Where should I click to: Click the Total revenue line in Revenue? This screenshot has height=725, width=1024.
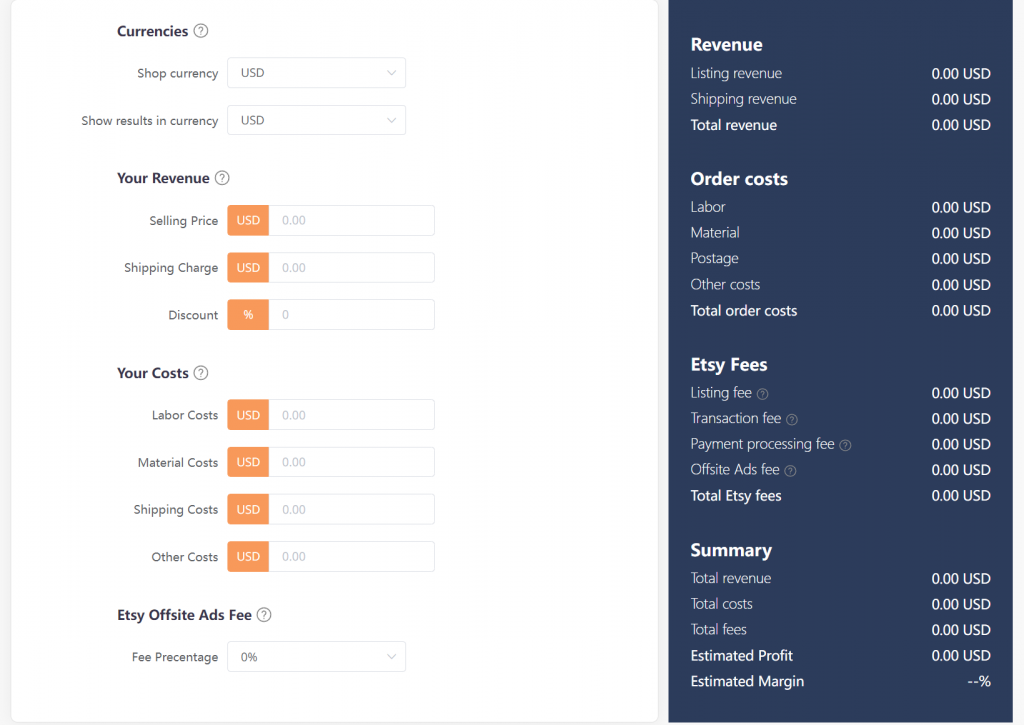pyautogui.click(x=736, y=125)
